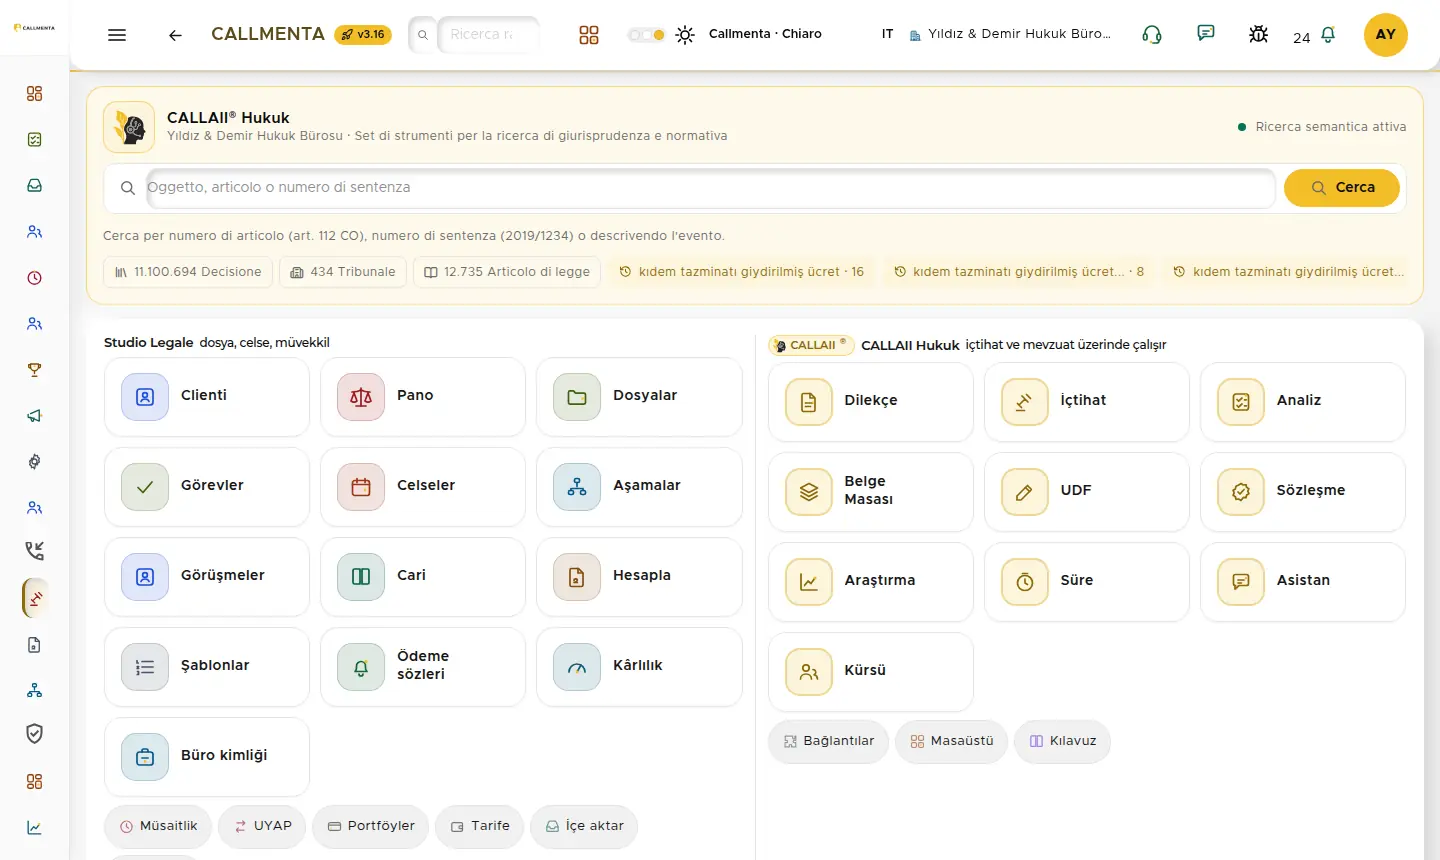This screenshot has width=1440, height=860.
Task: Select the UYAP shortcut chip
Action: tap(262, 827)
